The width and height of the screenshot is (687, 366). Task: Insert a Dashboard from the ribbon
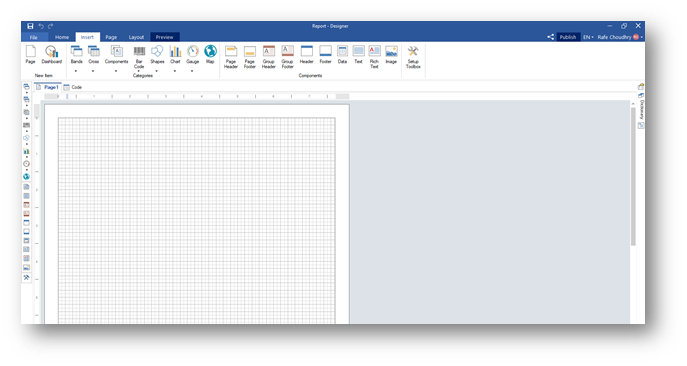tap(52, 55)
